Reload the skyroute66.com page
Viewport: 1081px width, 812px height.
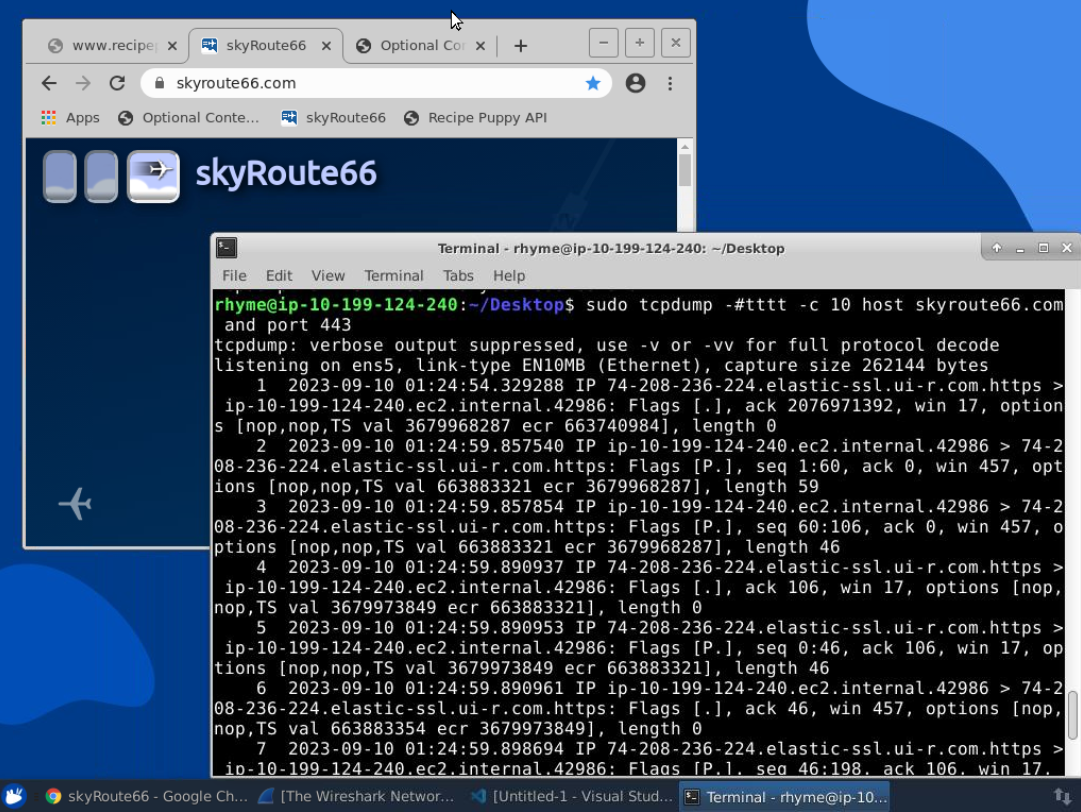click(117, 83)
